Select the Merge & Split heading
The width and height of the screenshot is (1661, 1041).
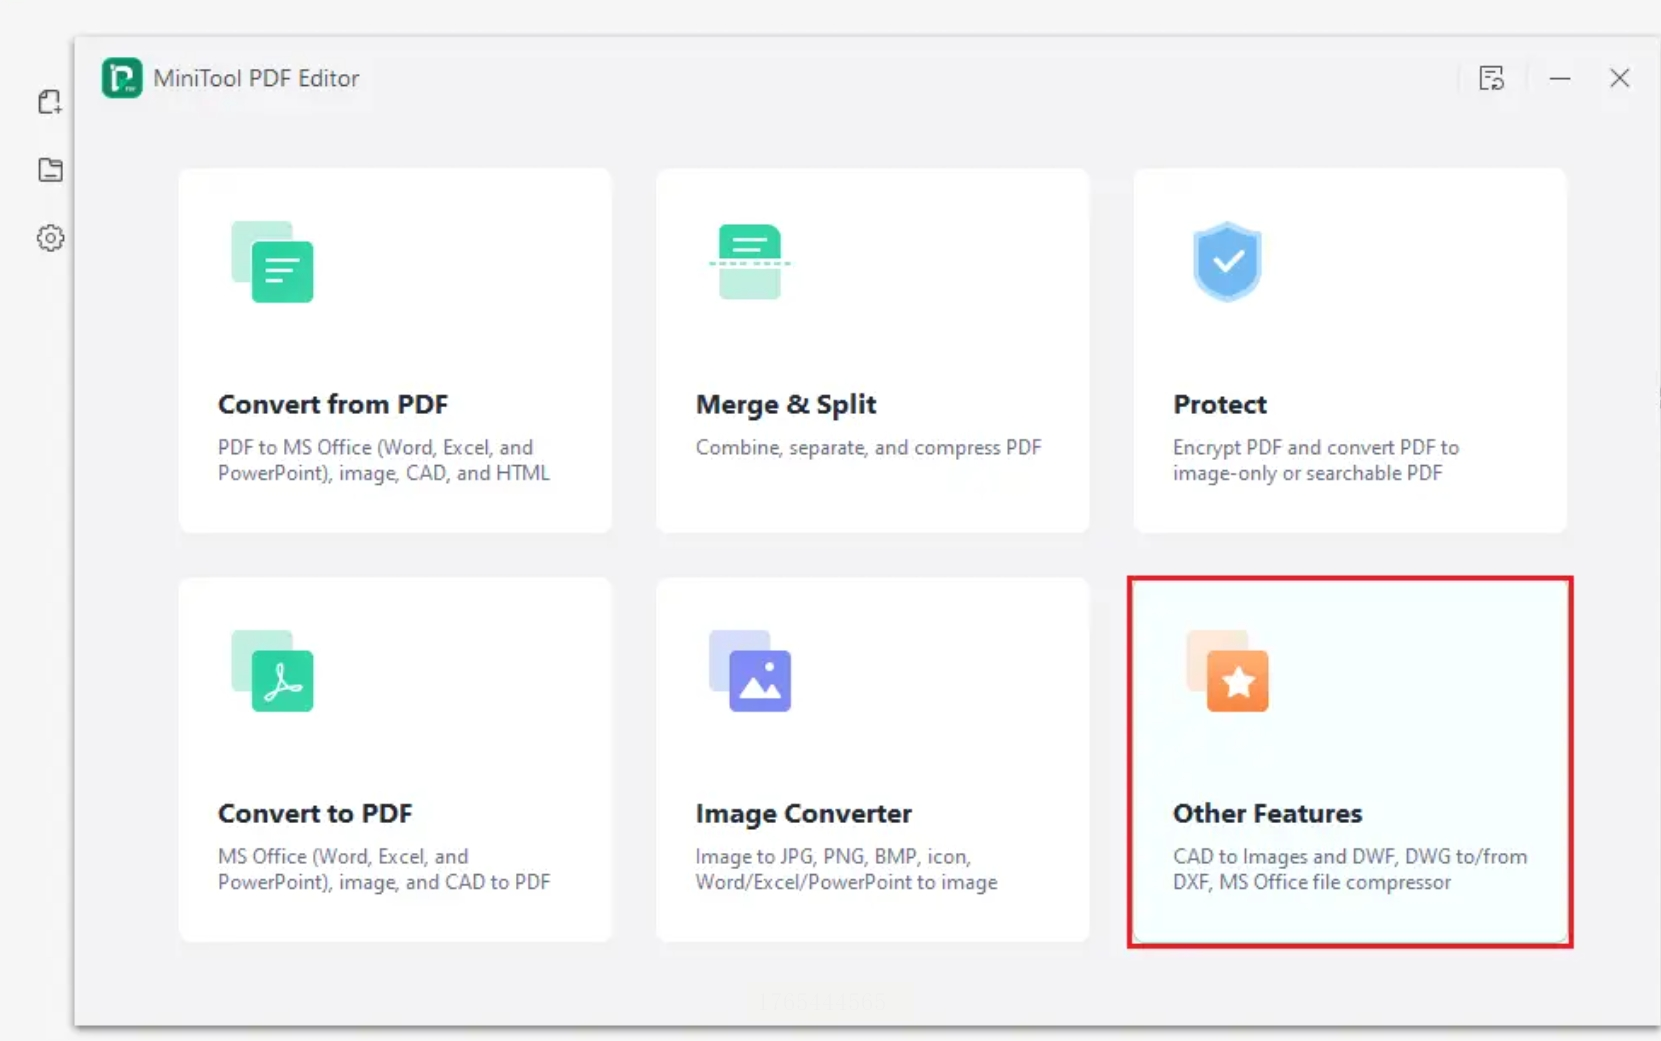786,404
